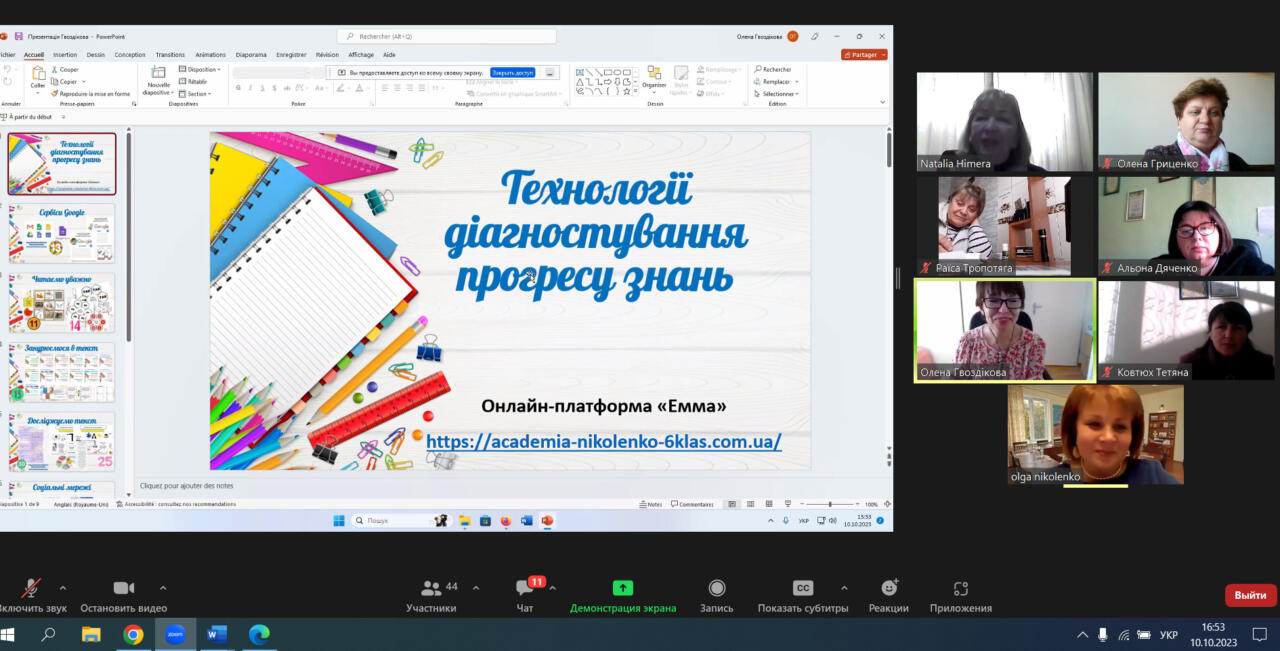Click the Word icon in Windows taskbar
Viewport: 1280px width, 651px height.
217,634
